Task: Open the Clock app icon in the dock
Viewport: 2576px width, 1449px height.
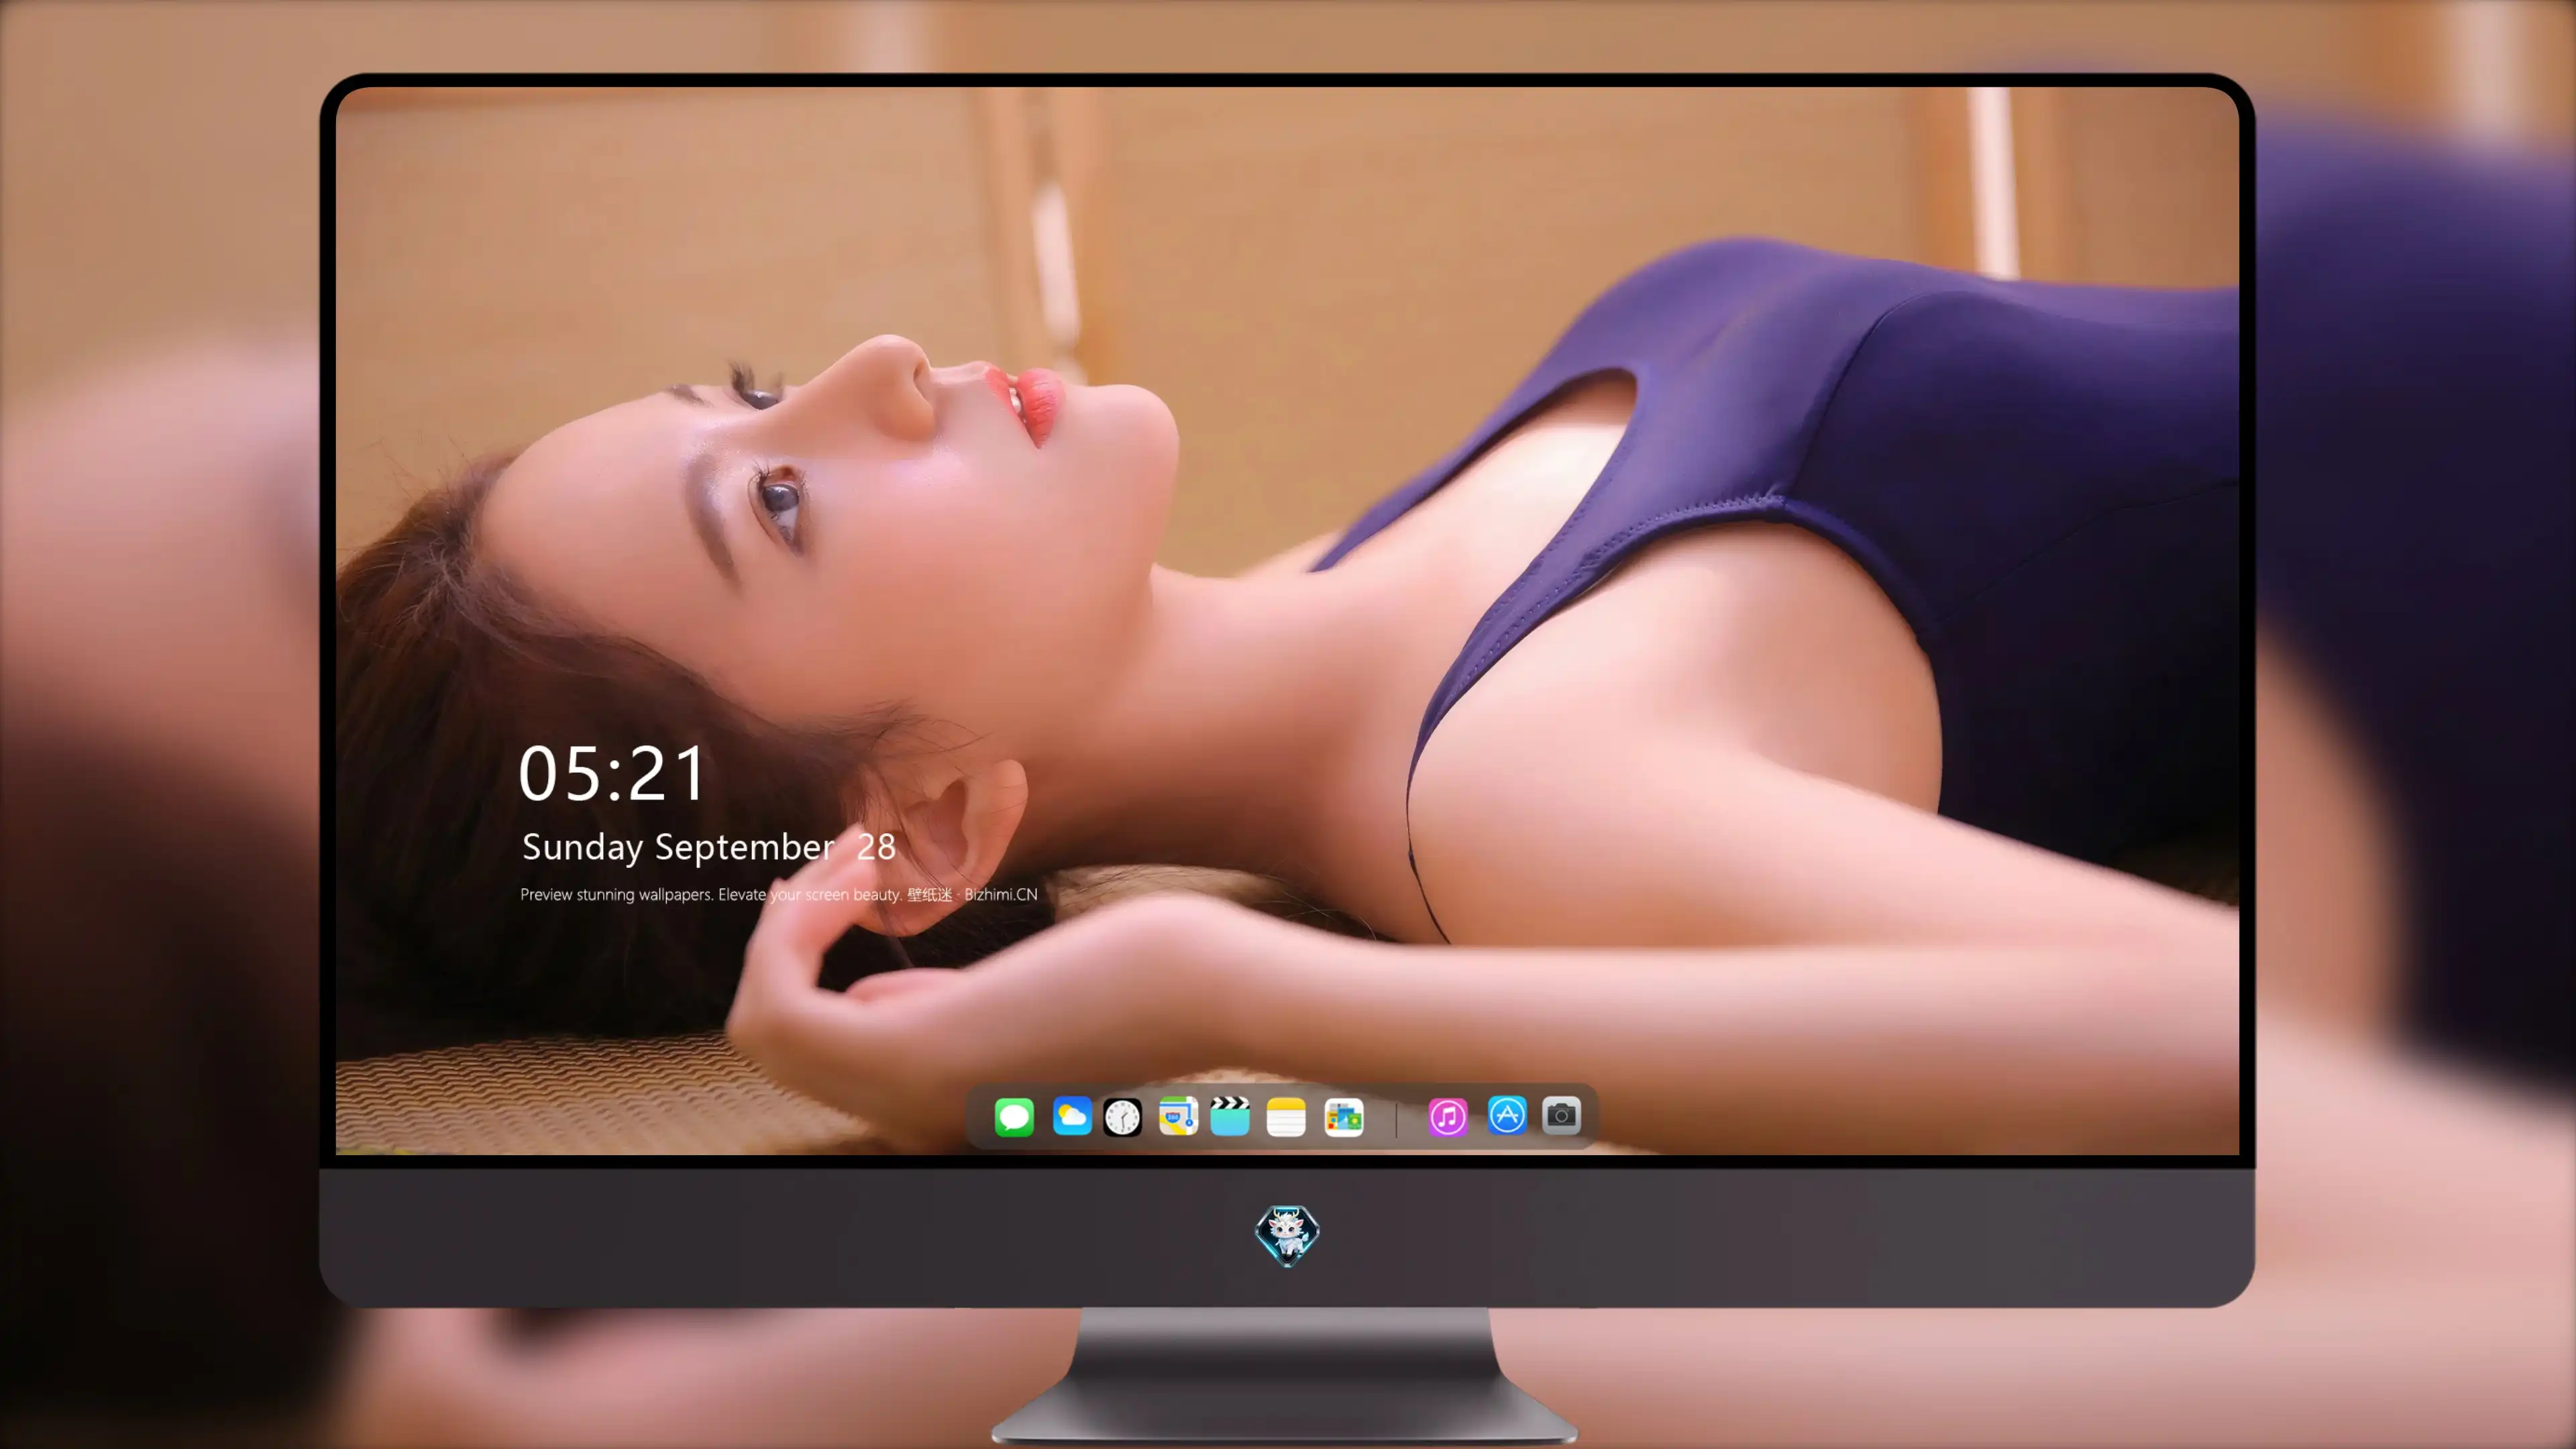Action: pyautogui.click(x=1122, y=1116)
